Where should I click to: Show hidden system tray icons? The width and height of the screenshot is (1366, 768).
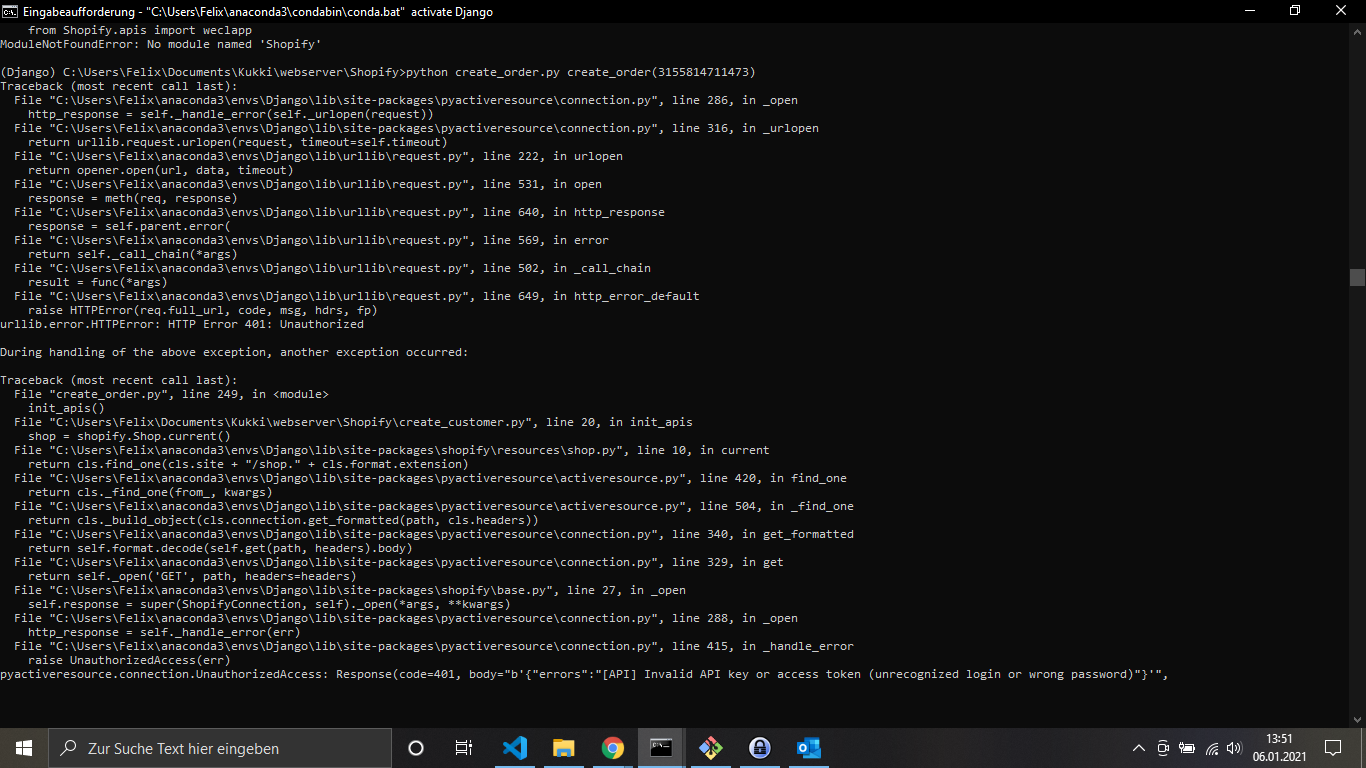(x=1138, y=748)
